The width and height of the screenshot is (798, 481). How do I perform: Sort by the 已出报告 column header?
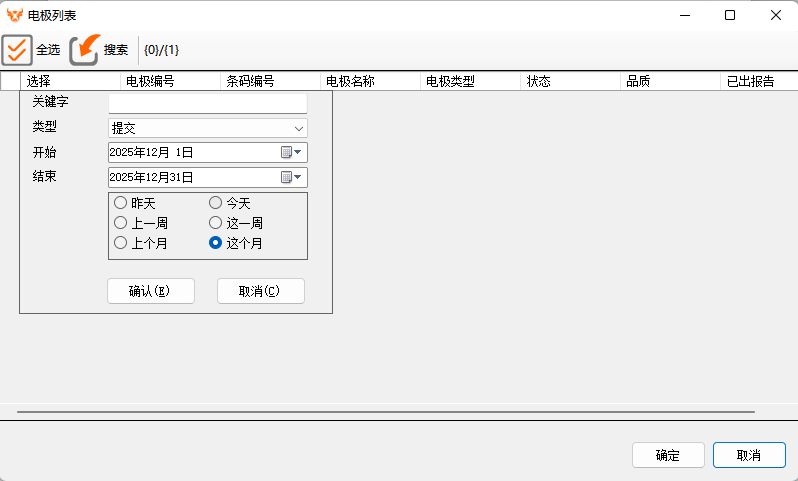click(759, 81)
